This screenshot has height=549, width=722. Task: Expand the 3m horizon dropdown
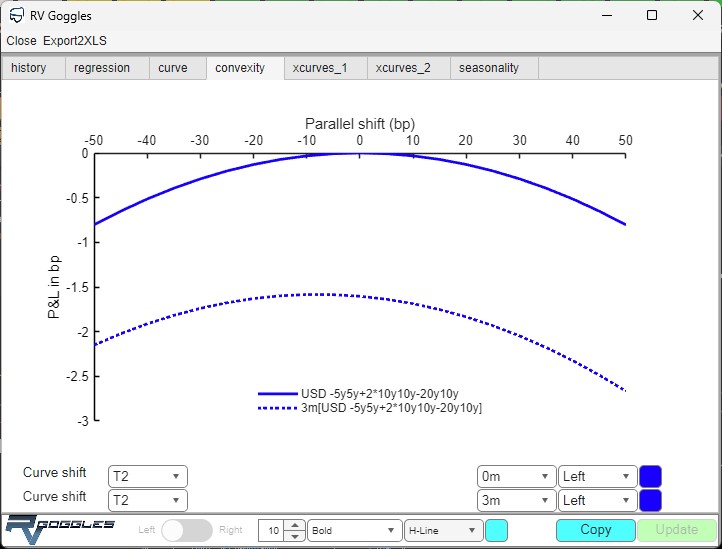517,500
